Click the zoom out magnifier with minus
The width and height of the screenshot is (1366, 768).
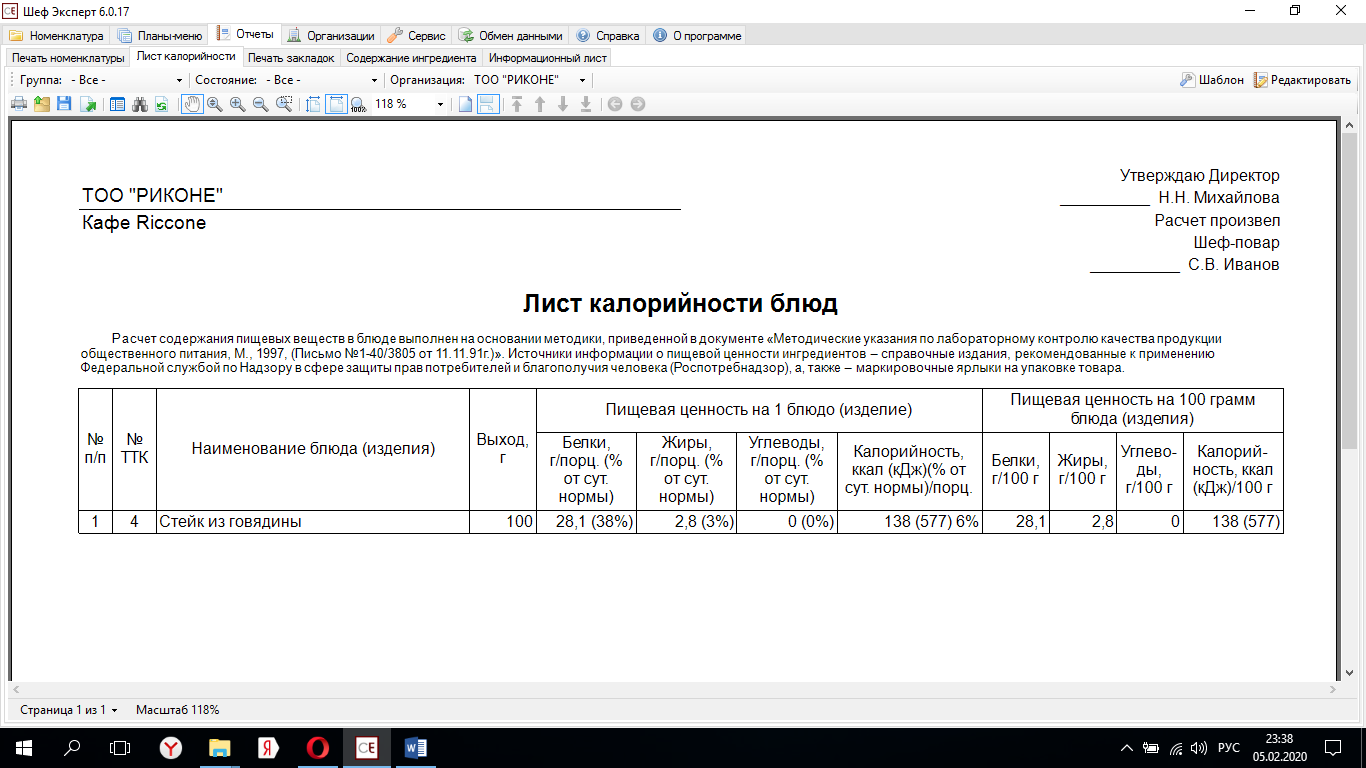pyautogui.click(x=261, y=104)
